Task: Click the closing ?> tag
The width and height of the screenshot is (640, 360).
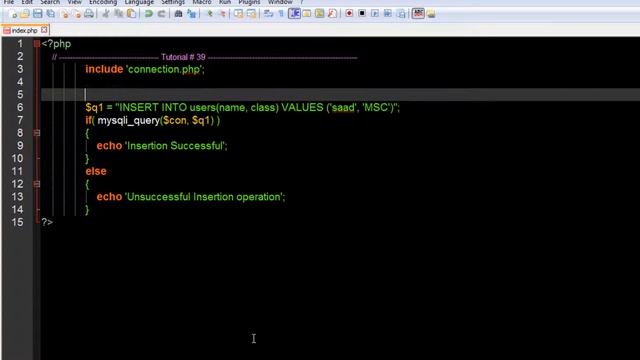Action: (47, 222)
